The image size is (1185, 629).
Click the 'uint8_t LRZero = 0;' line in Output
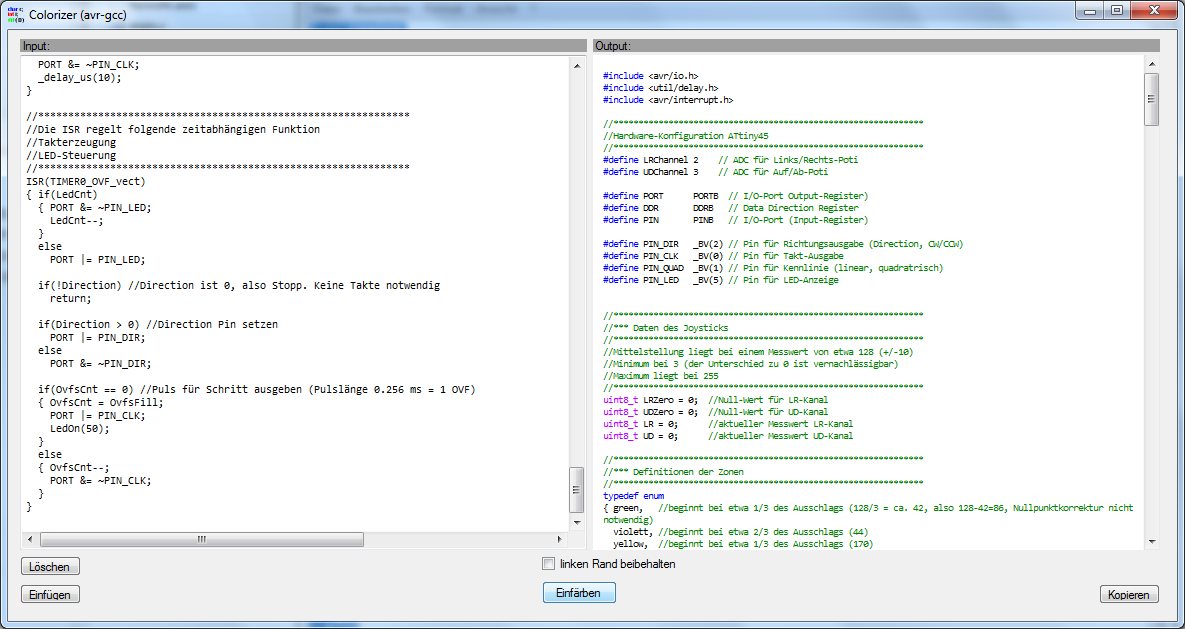pyautogui.click(x=715, y=400)
